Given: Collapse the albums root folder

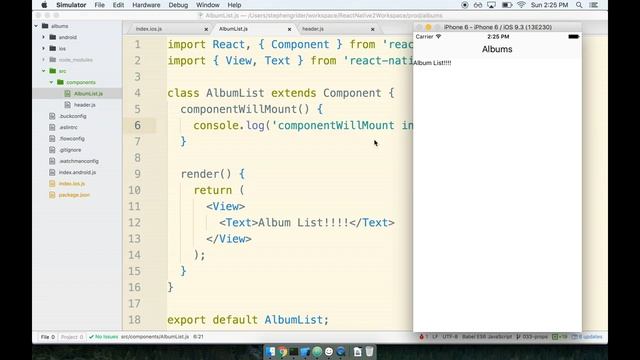Looking at the screenshot, I should [x=36, y=26].
